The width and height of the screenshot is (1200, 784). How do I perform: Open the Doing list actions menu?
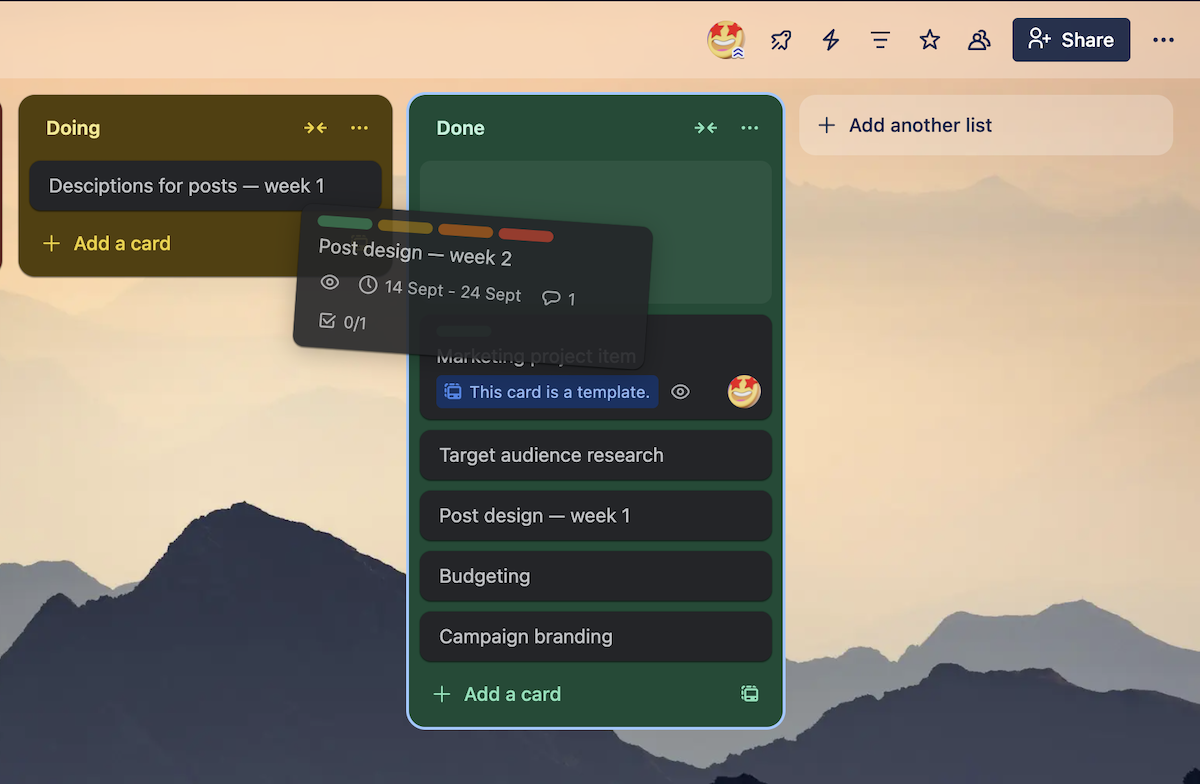click(358, 128)
